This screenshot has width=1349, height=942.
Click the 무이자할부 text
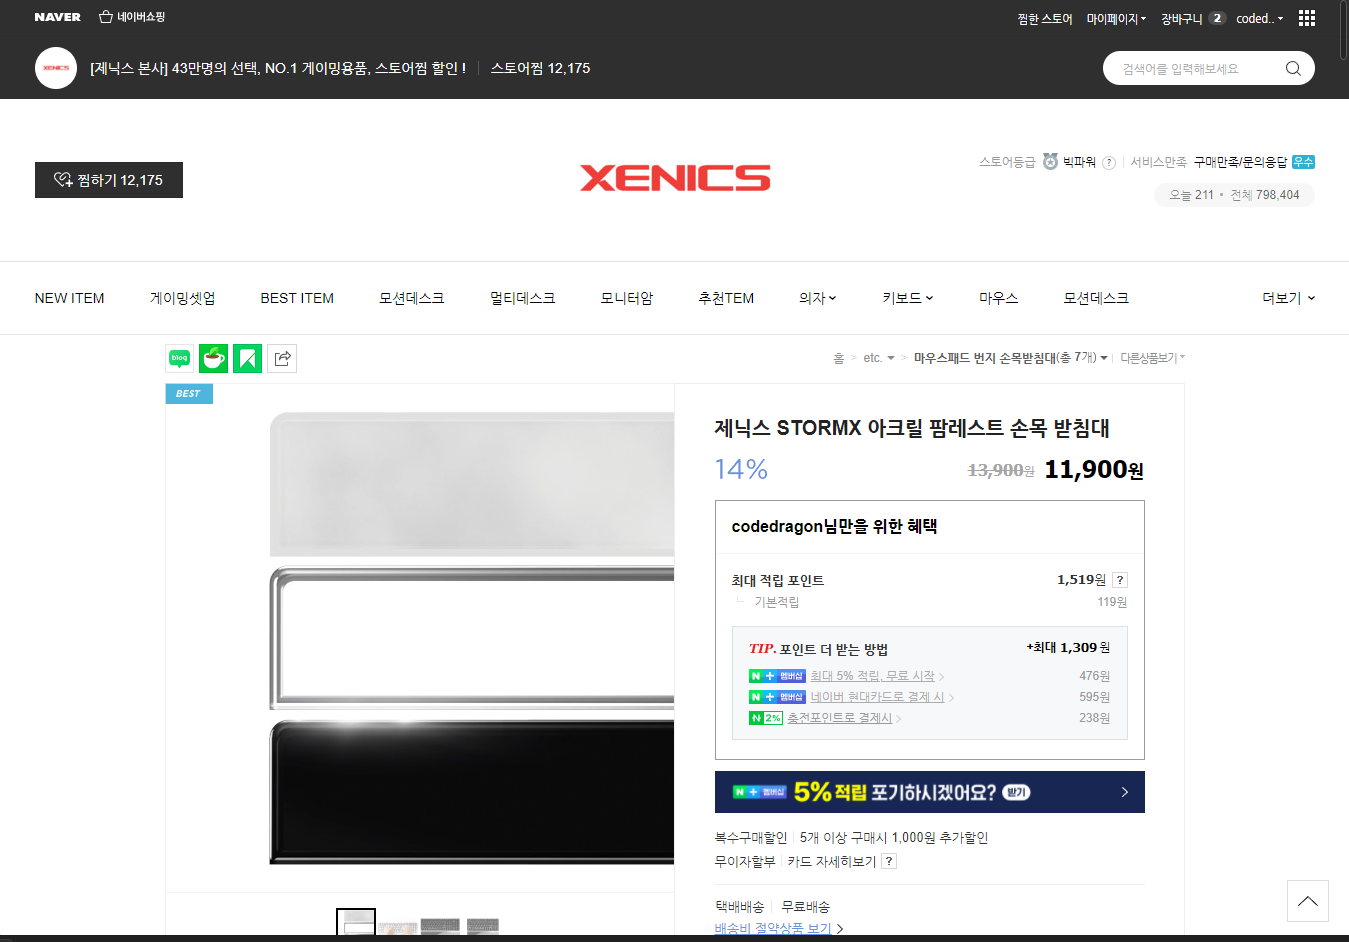point(745,861)
